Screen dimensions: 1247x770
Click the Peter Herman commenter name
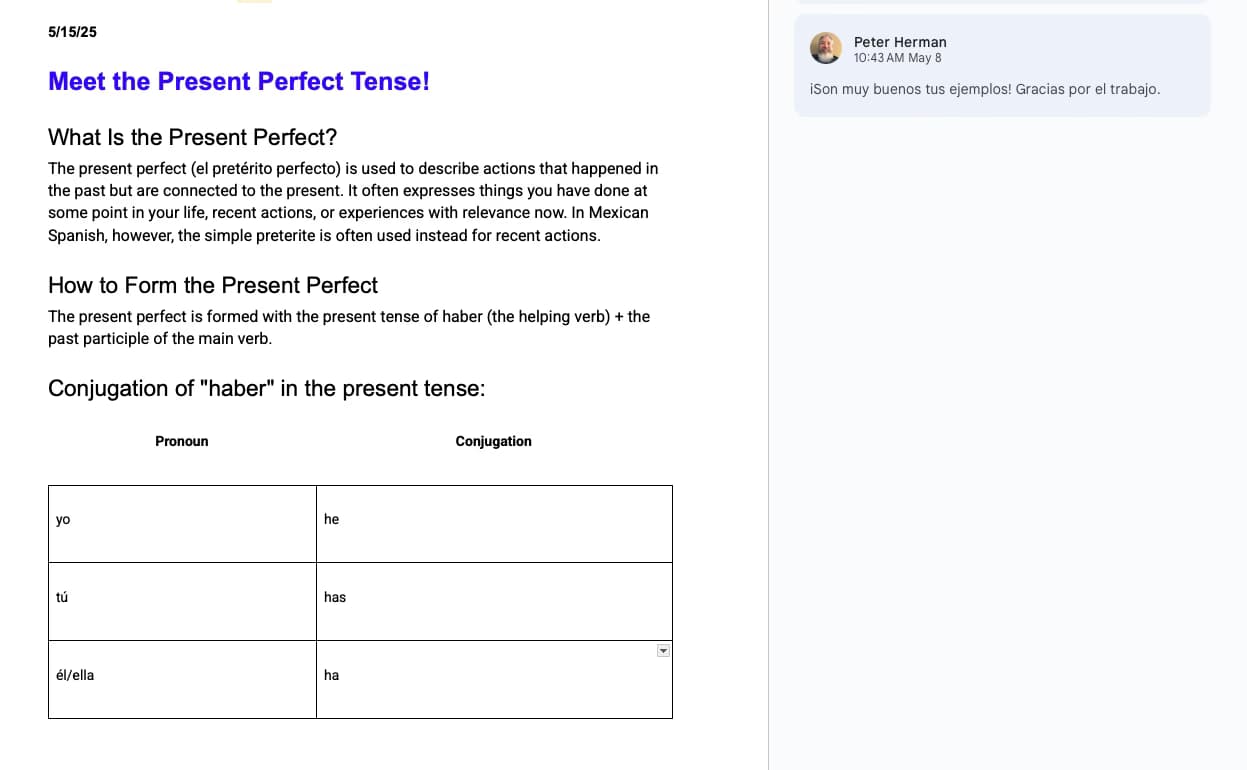coord(900,42)
